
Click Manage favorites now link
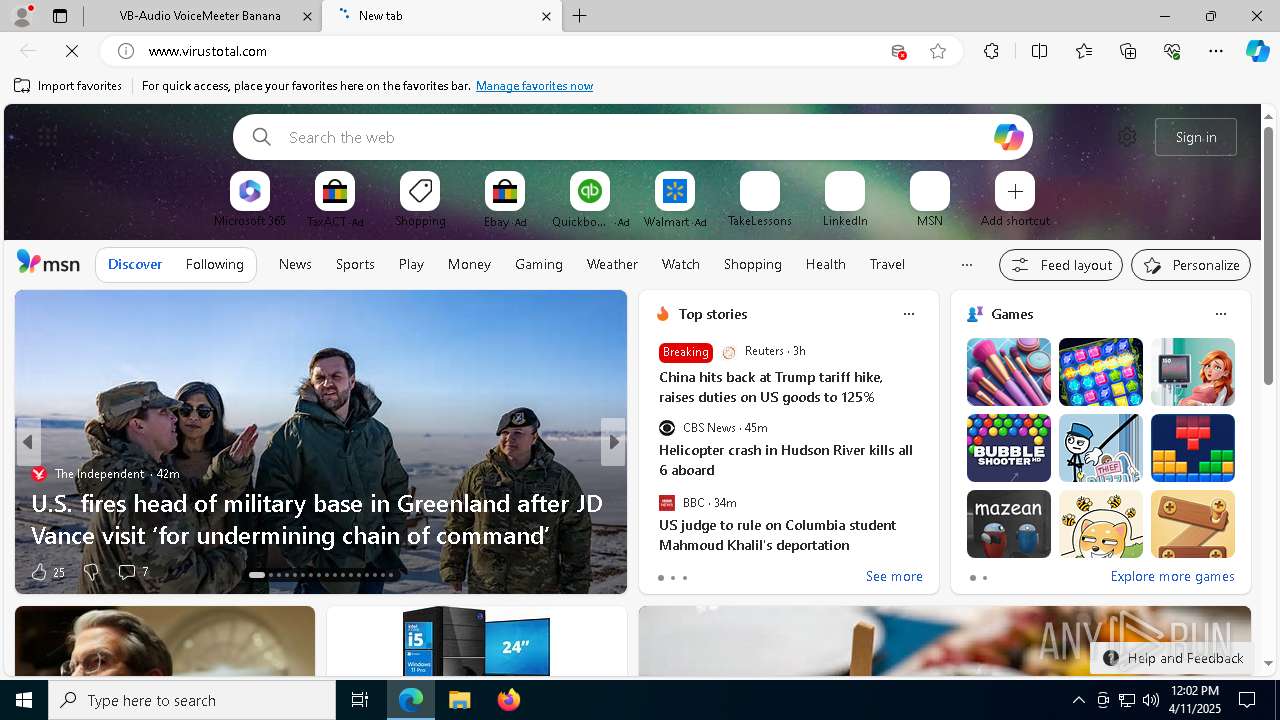click(534, 86)
